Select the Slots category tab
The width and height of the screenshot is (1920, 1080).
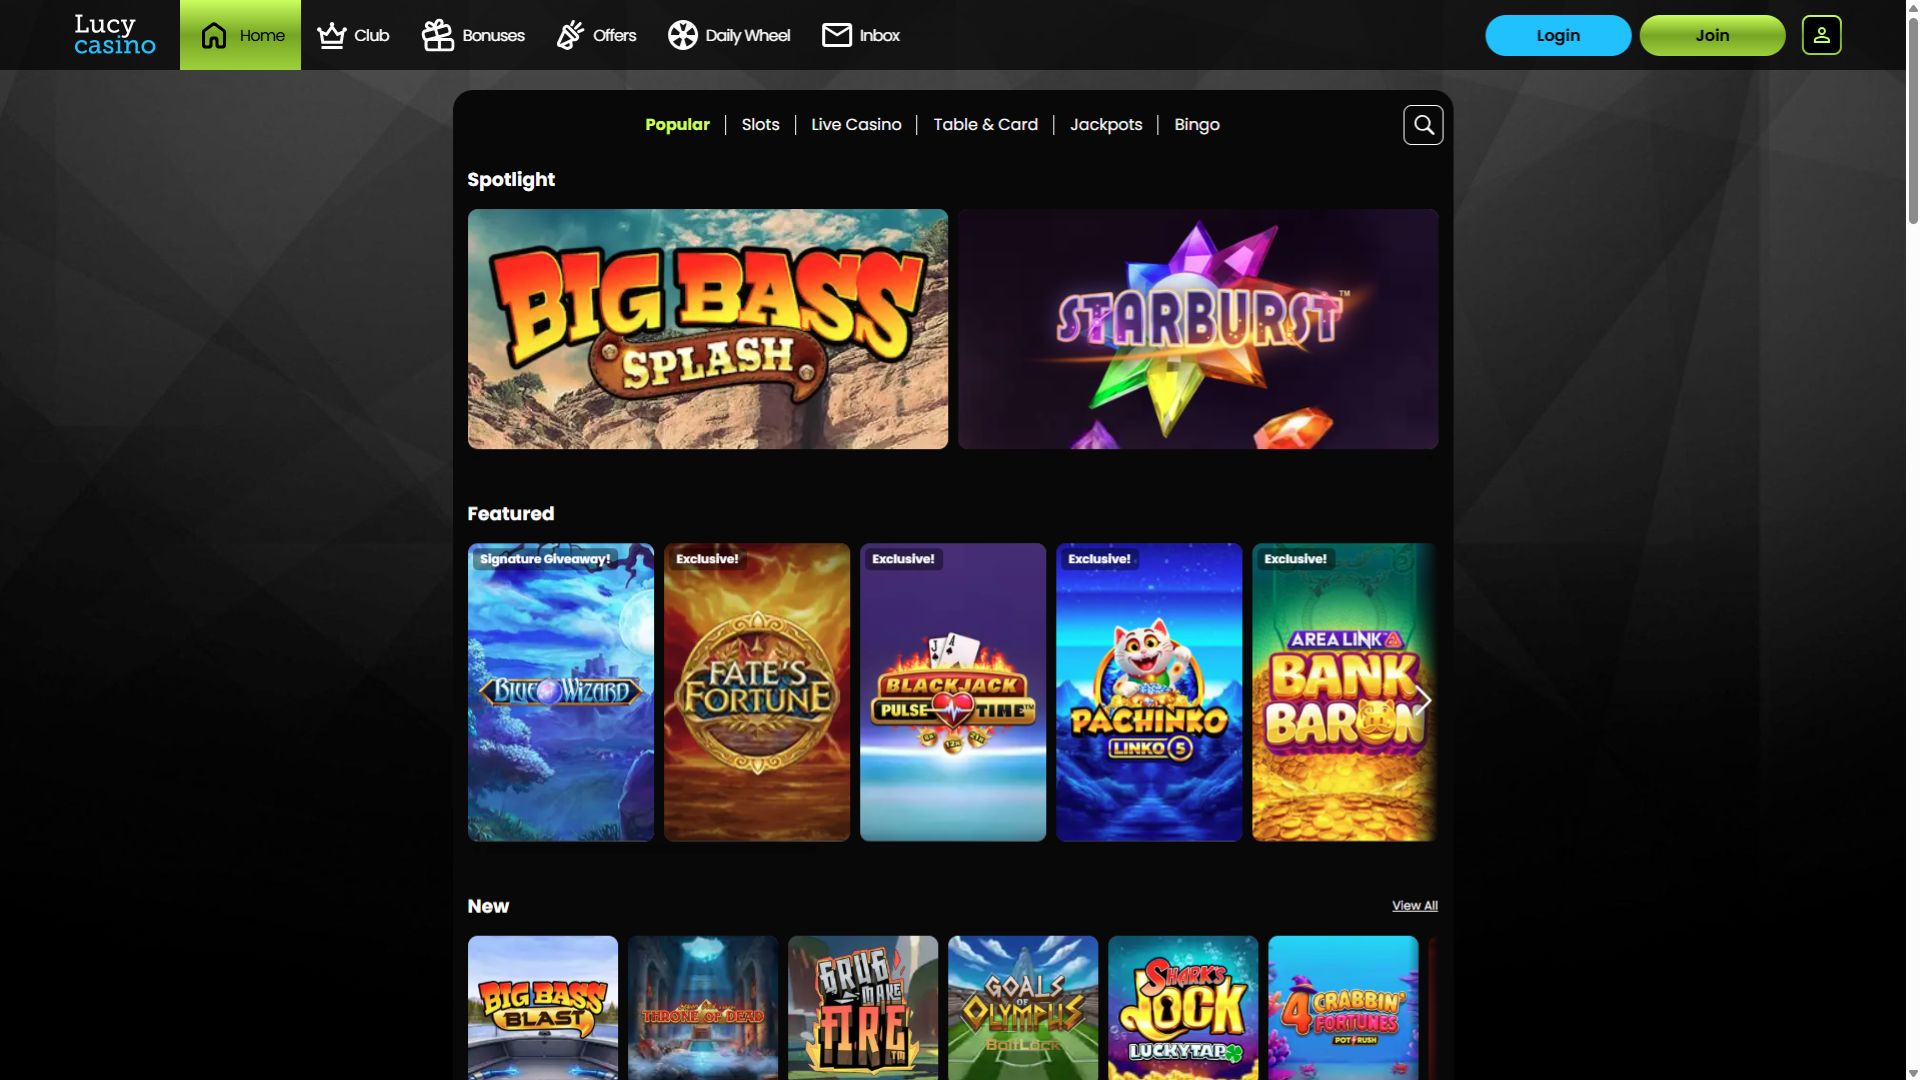coord(760,125)
